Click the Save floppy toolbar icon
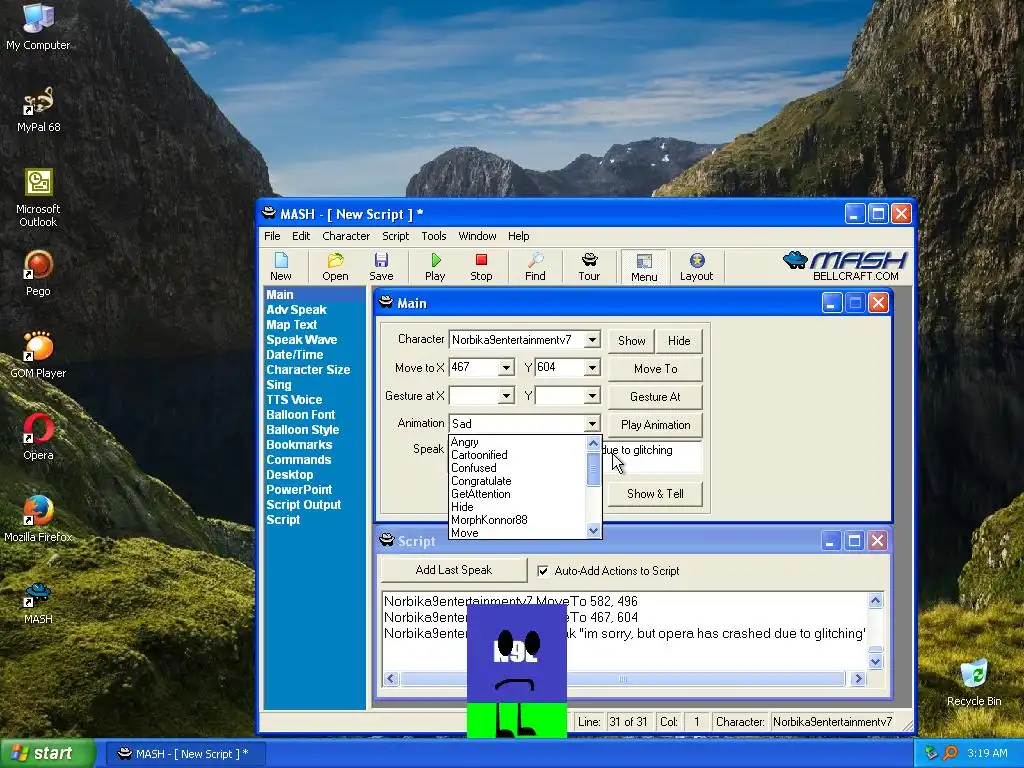The width and height of the screenshot is (1024, 768). (x=381, y=266)
